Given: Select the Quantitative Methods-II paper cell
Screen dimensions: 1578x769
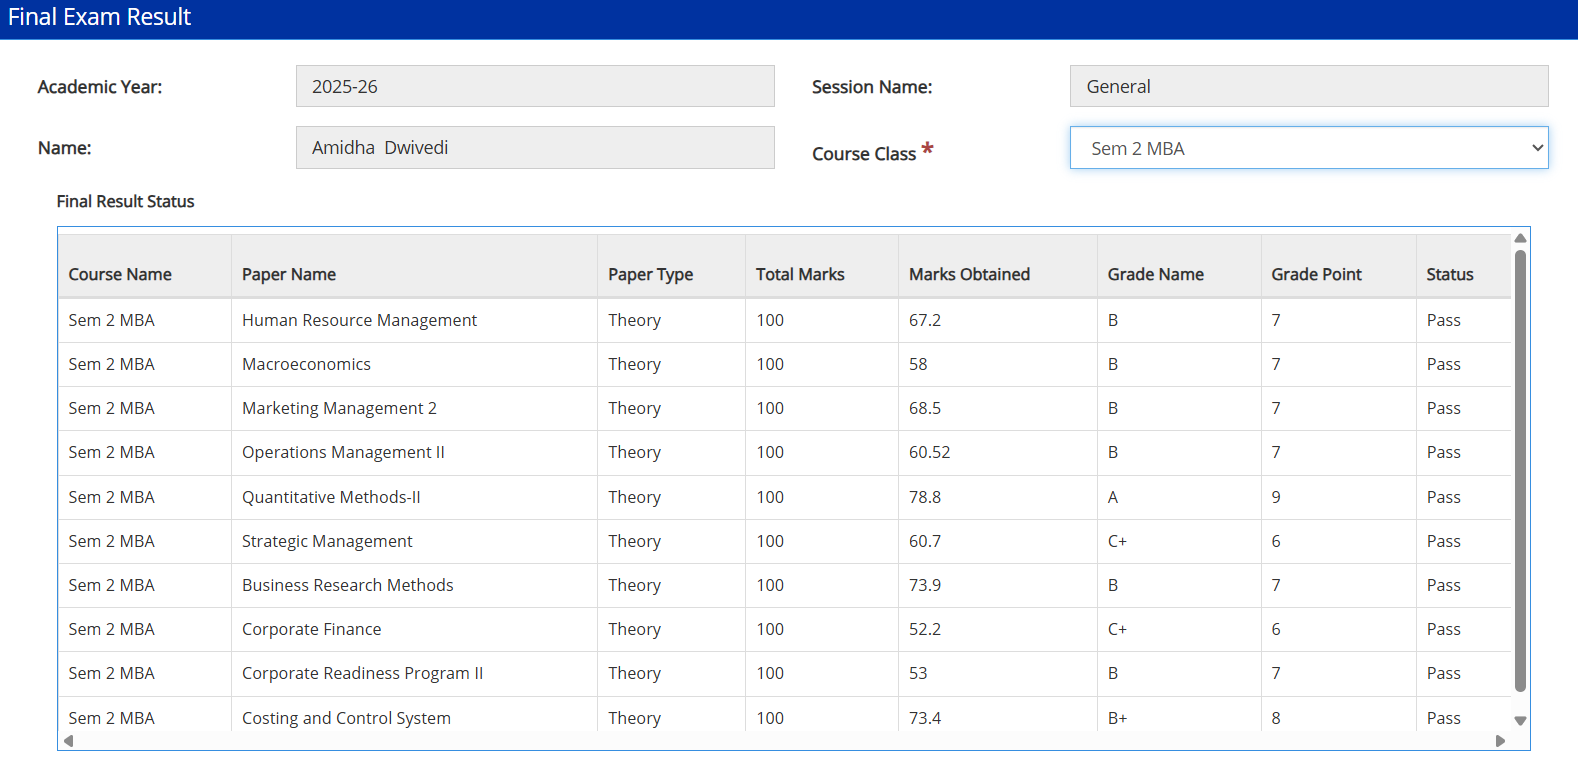Looking at the screenshot, I should tap(331, 497).
